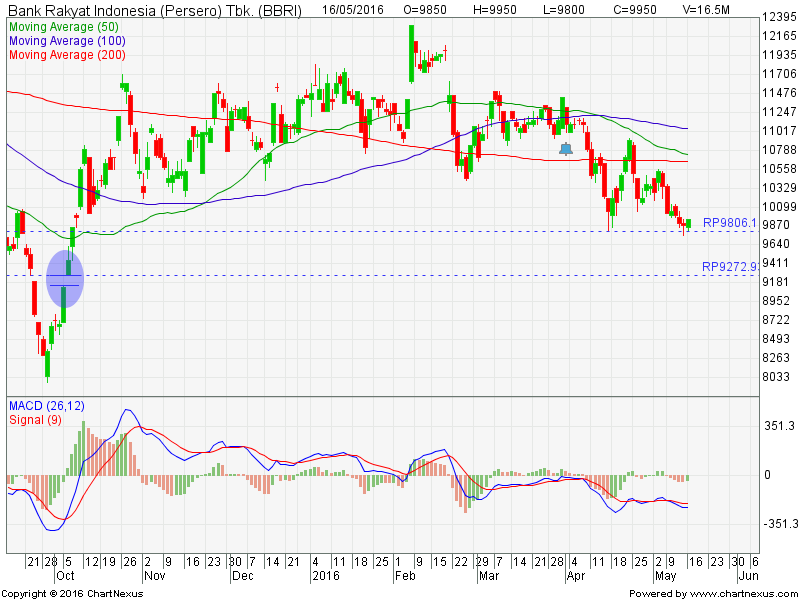Image resolution: width=800 pixels, height=600 pixels.
Task: Click the date 16/05/2016 in header
Action: point(353,10)
